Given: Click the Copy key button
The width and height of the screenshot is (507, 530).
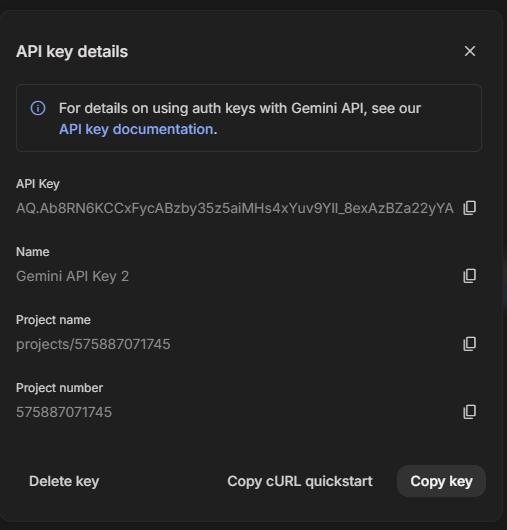Looking at the screenshot, I should pyautogui.click(x=441, y=481).
